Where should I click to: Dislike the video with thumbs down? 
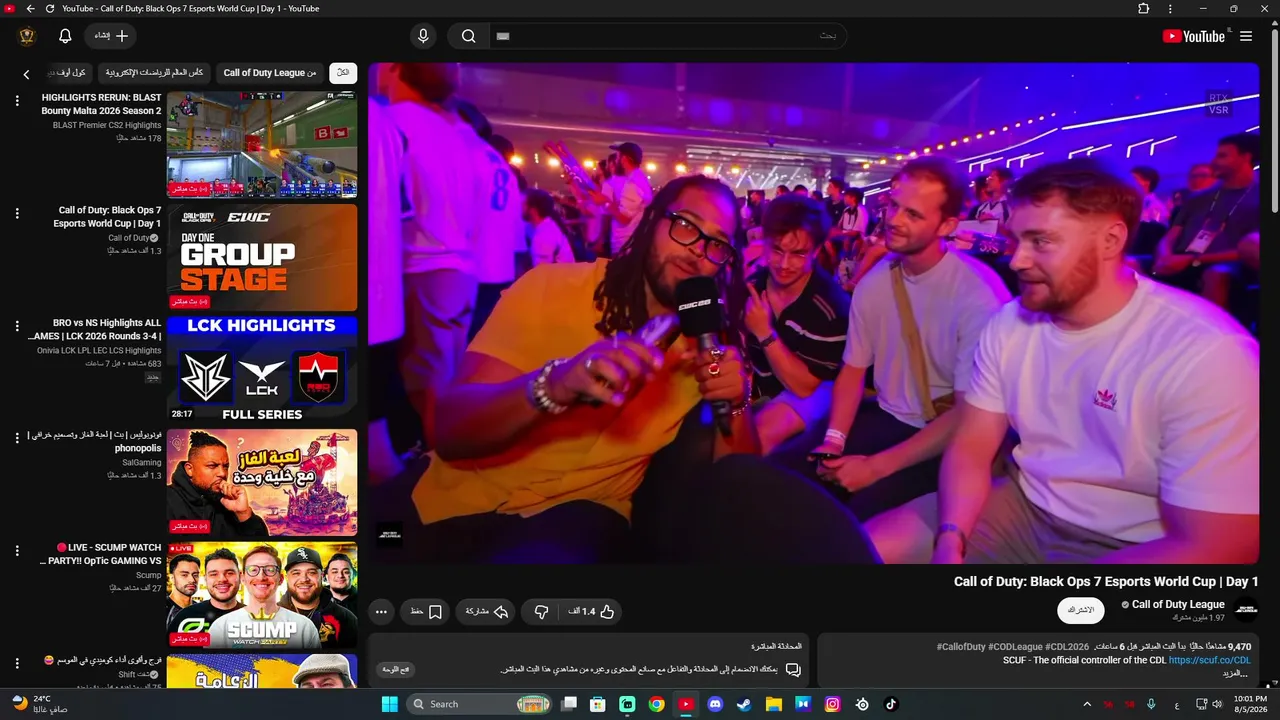tap(541, 611)
